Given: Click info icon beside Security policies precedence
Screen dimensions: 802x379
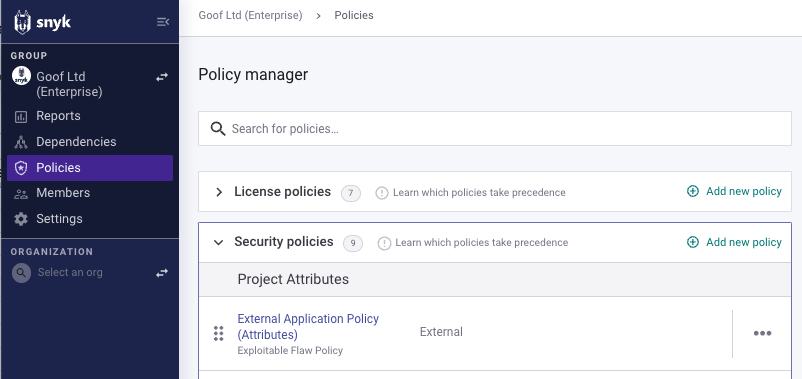Looking at the screenshot, I should 384,243.
